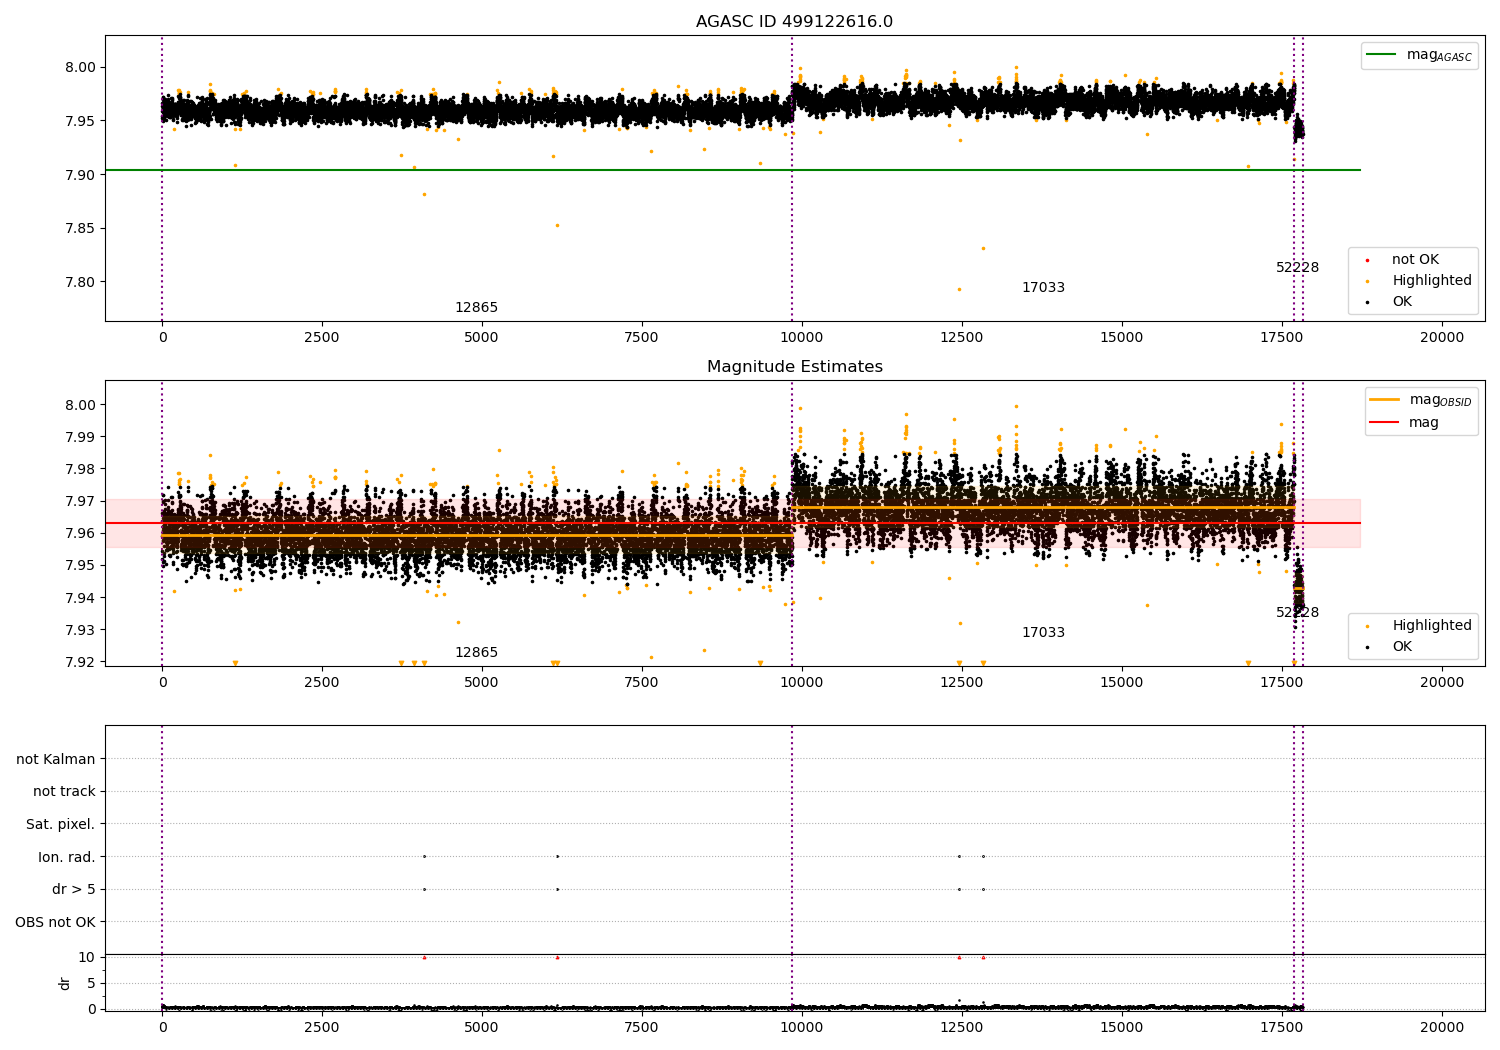
Task: Click the "5" tick on the dr axis
Action: pyautogui.click(x=91, y=983)
